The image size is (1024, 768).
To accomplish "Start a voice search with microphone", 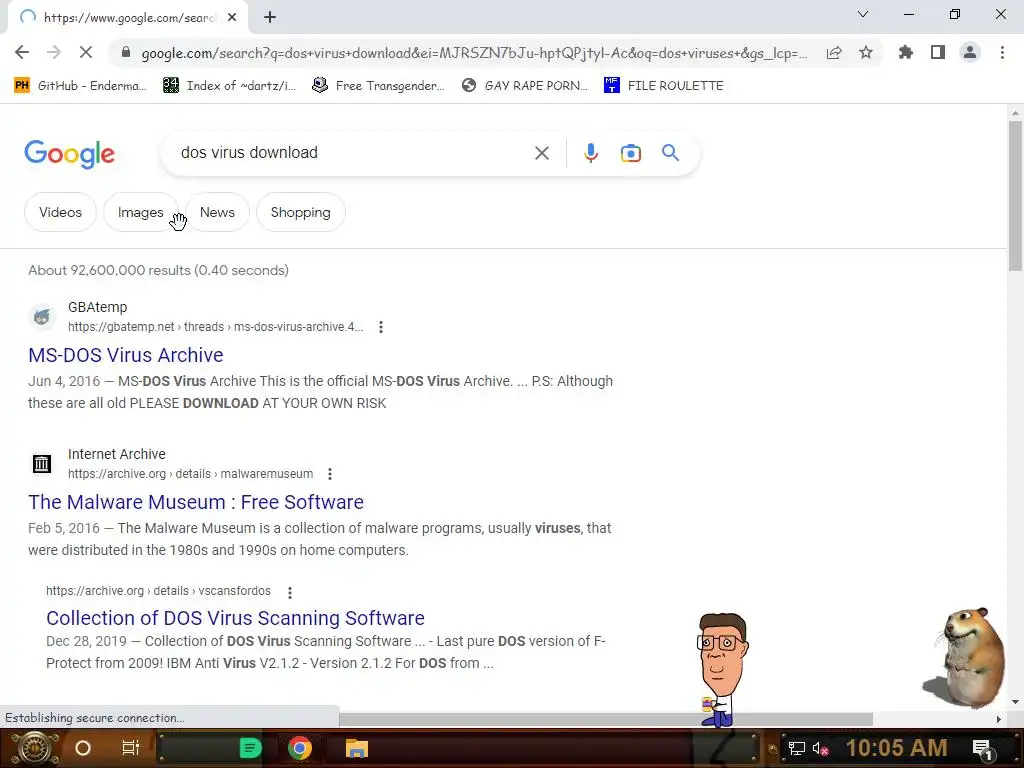I will (591, 153).
